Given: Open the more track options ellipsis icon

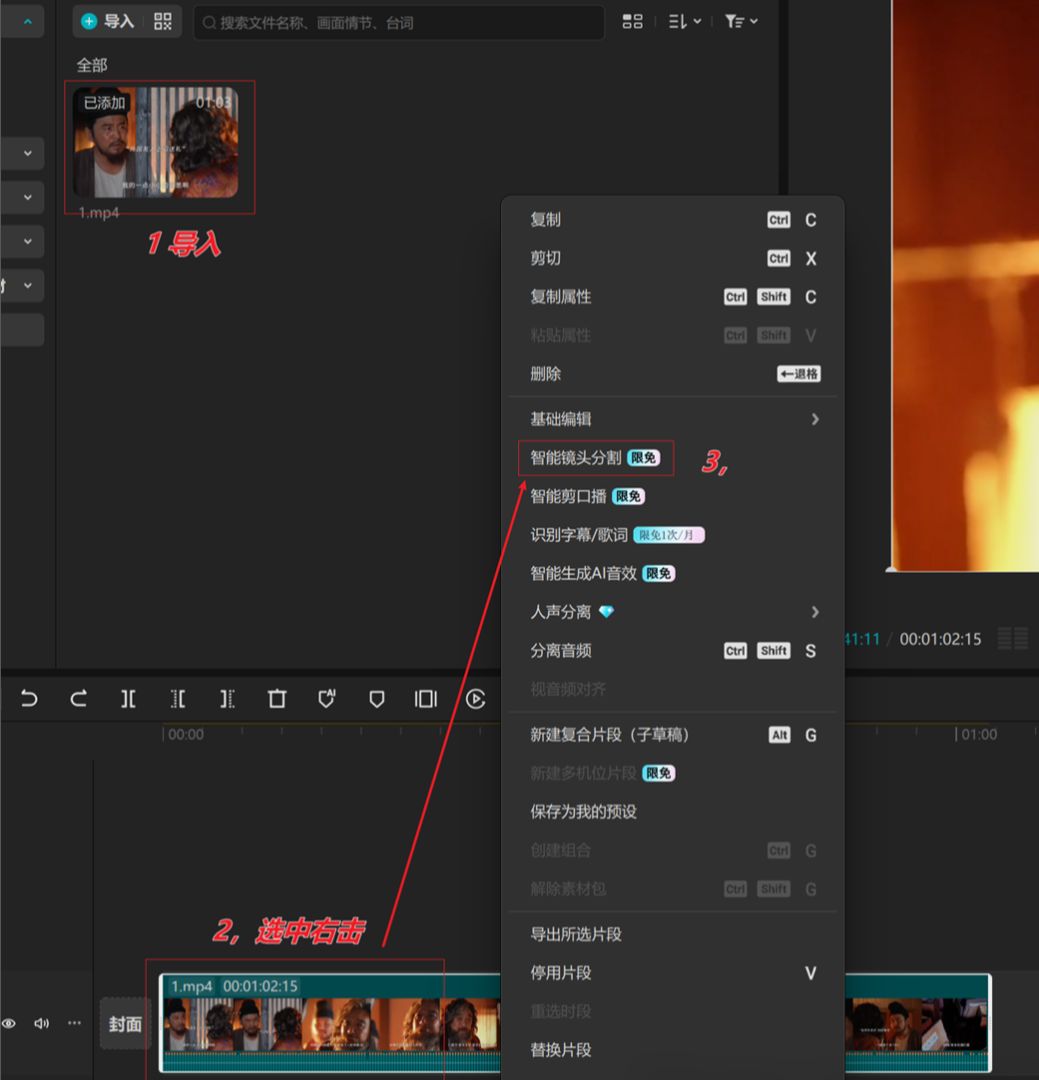Looking at the screenshot, I should 74,1023.
